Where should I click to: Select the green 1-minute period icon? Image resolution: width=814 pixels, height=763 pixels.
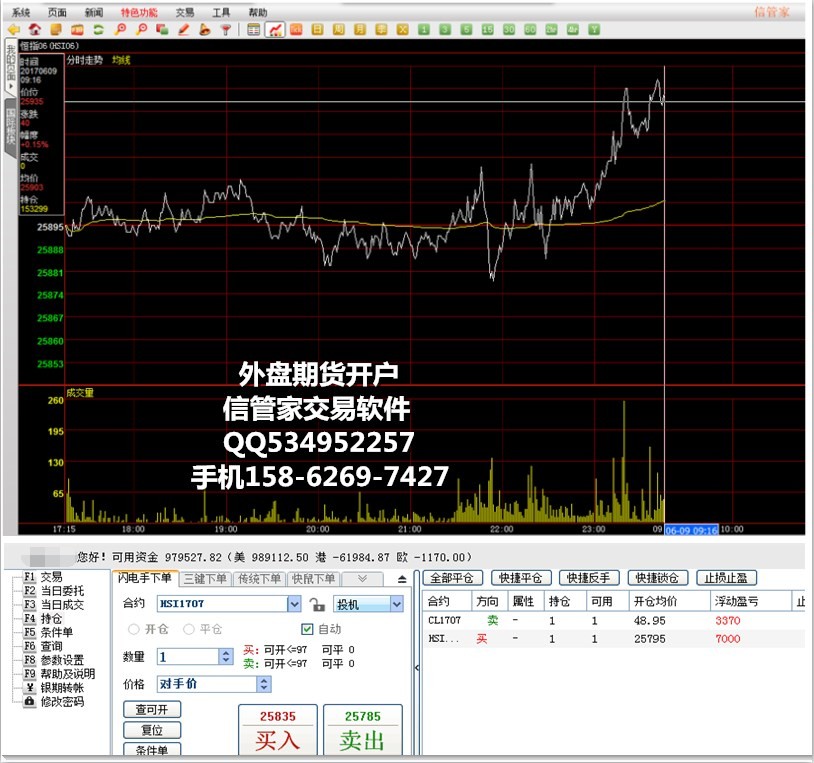[424, 30]
